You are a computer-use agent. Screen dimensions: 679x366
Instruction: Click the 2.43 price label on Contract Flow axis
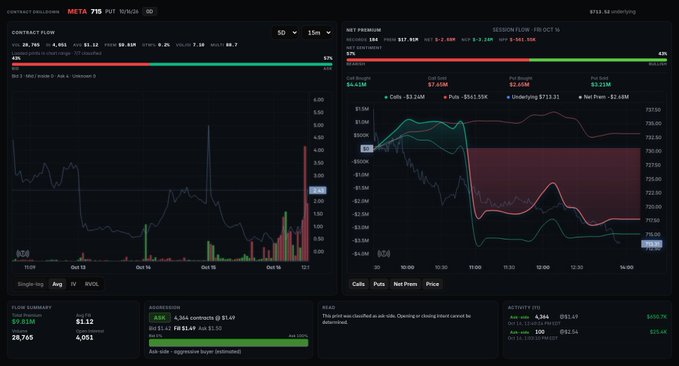(x=318, y=191)
